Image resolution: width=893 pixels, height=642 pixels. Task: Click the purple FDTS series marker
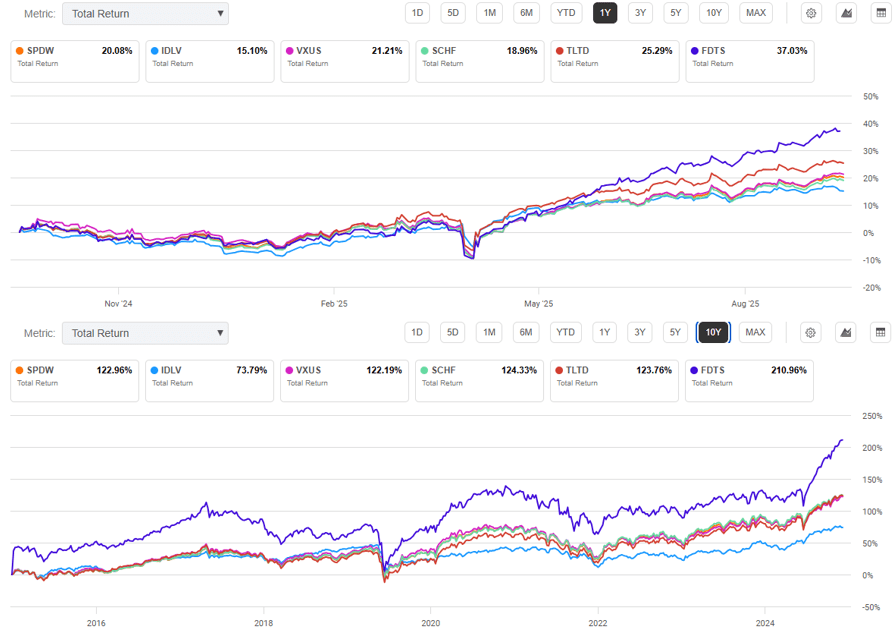pos(695,50)
